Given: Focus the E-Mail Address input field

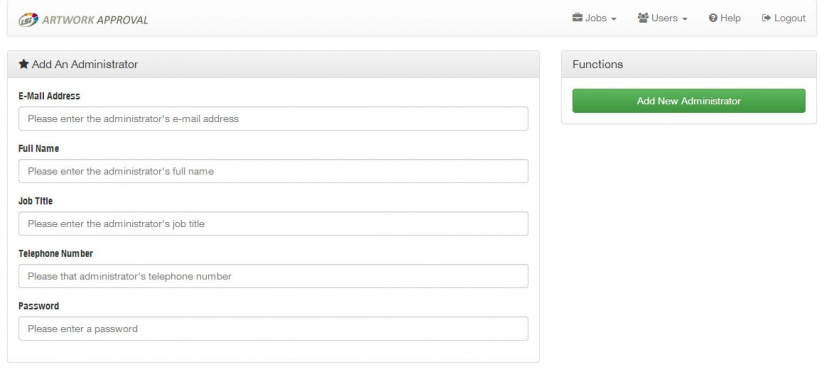Looking at the screenshot, I should [x=273, y=119].
